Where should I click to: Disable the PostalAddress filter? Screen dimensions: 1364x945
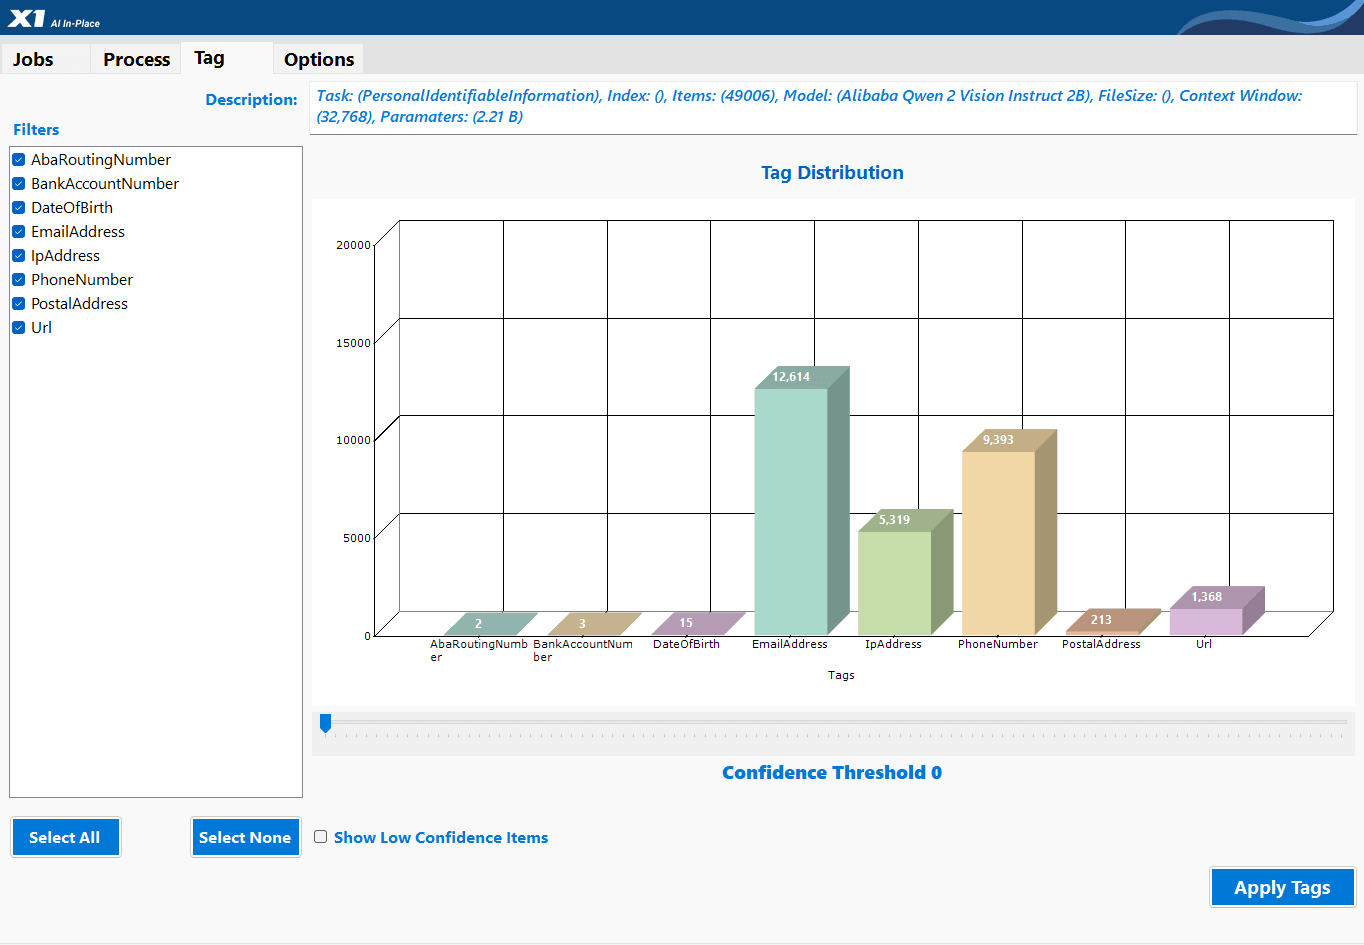(x=18, y=304)
